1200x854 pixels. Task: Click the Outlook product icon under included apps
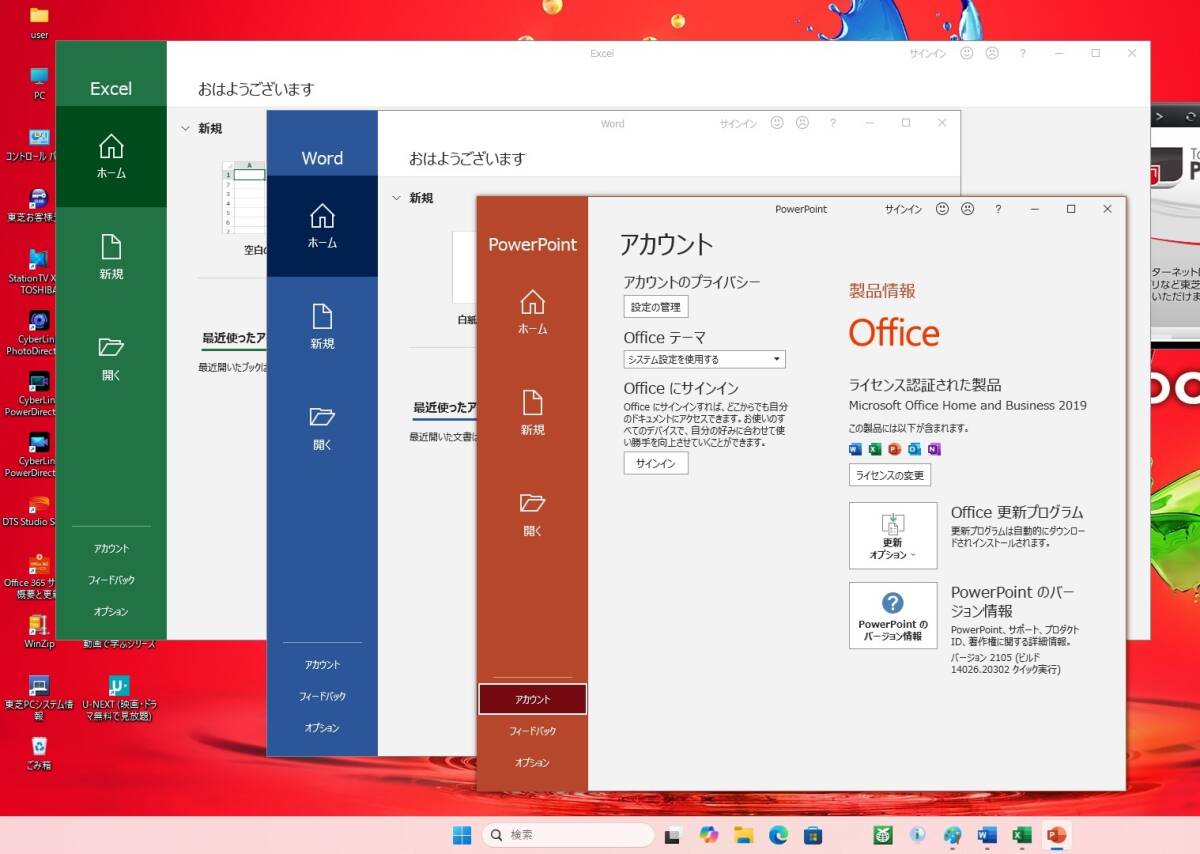point(914,449)
